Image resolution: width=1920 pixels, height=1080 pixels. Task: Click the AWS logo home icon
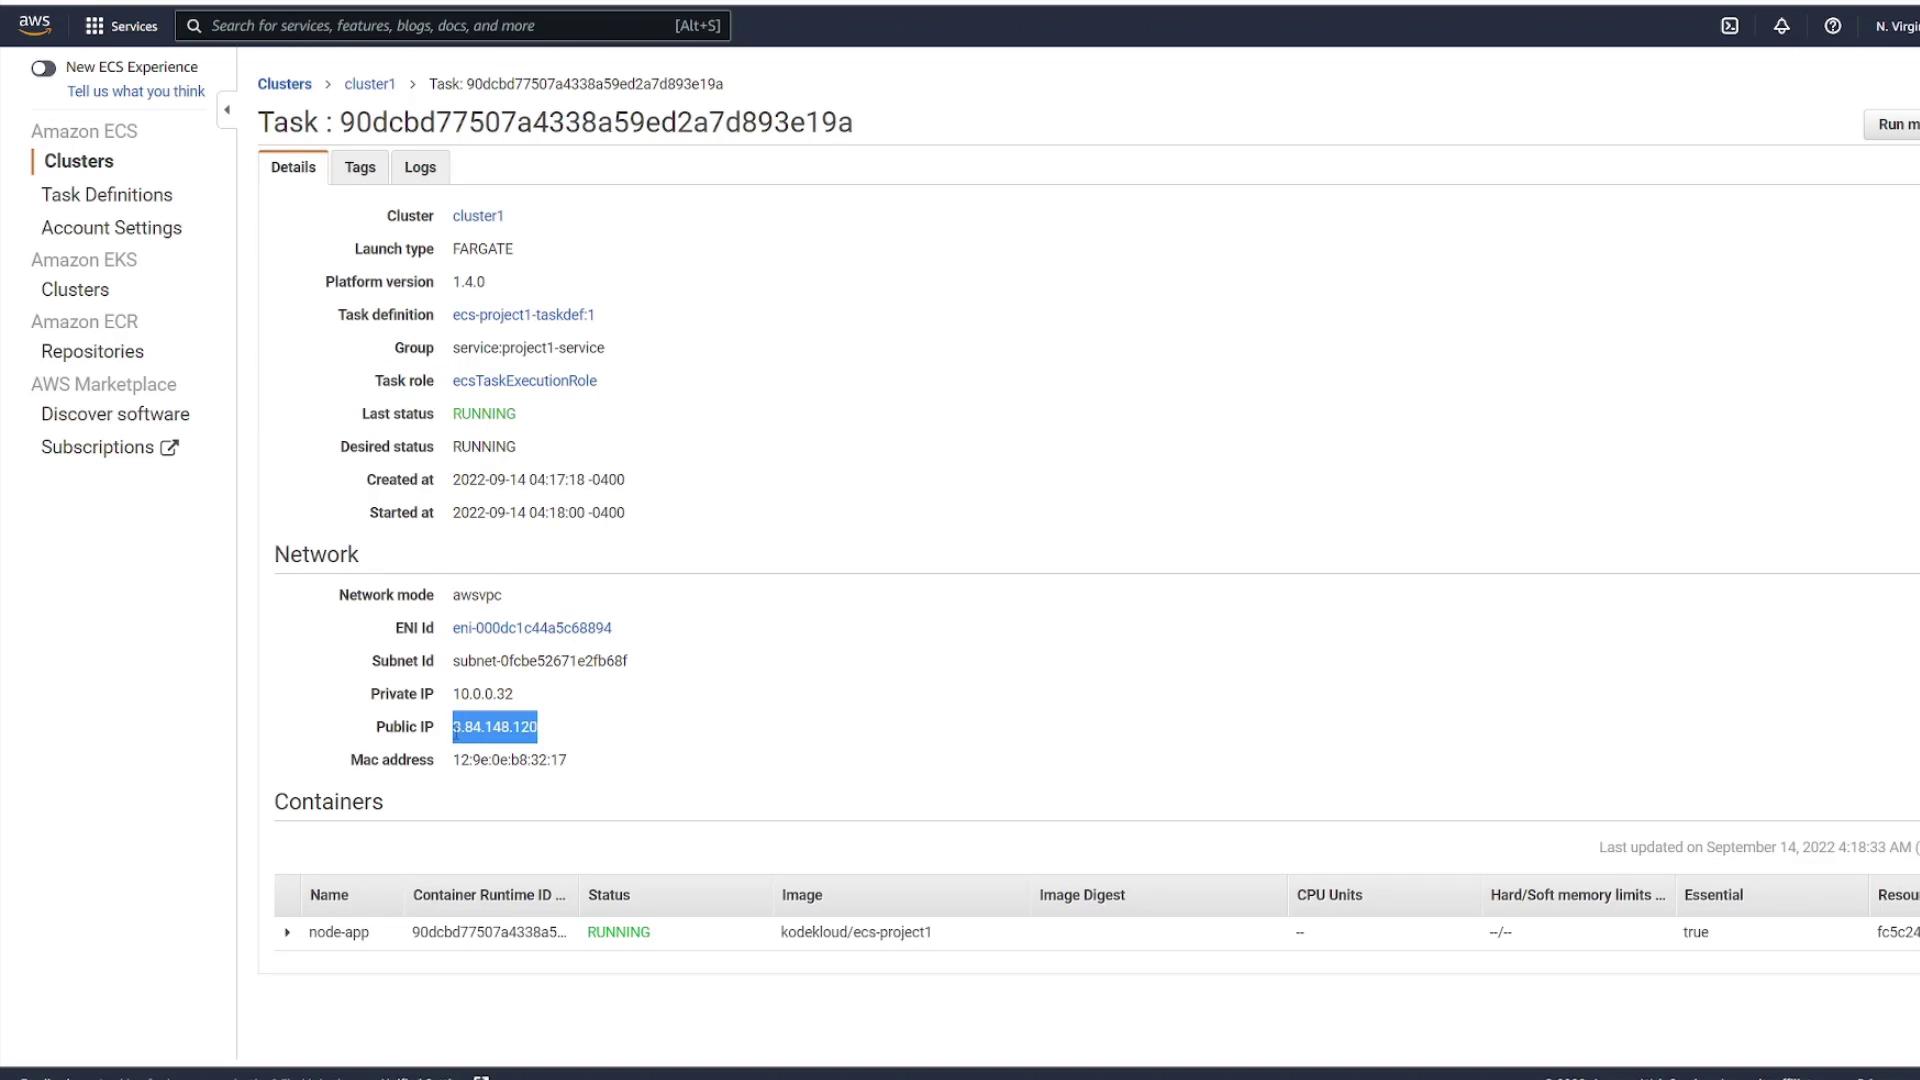34,25
